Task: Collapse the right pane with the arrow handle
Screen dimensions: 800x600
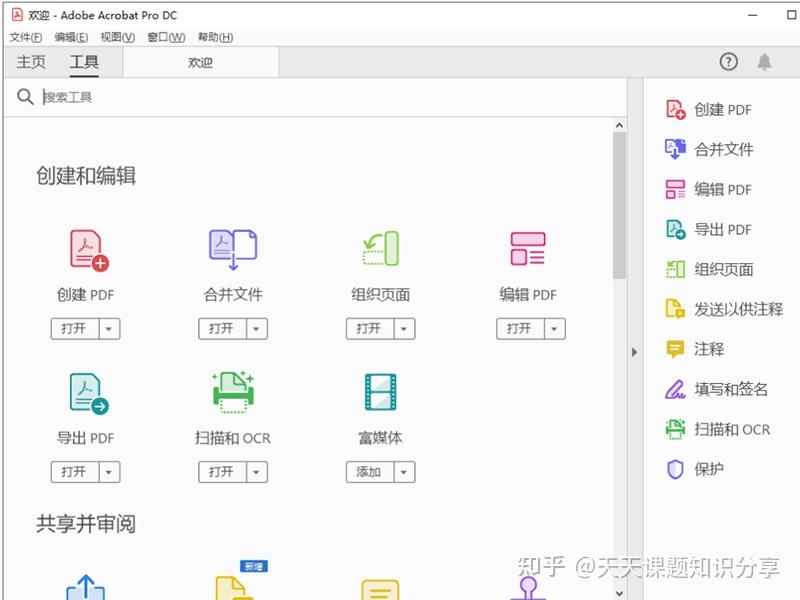Action: coord(635,352)
